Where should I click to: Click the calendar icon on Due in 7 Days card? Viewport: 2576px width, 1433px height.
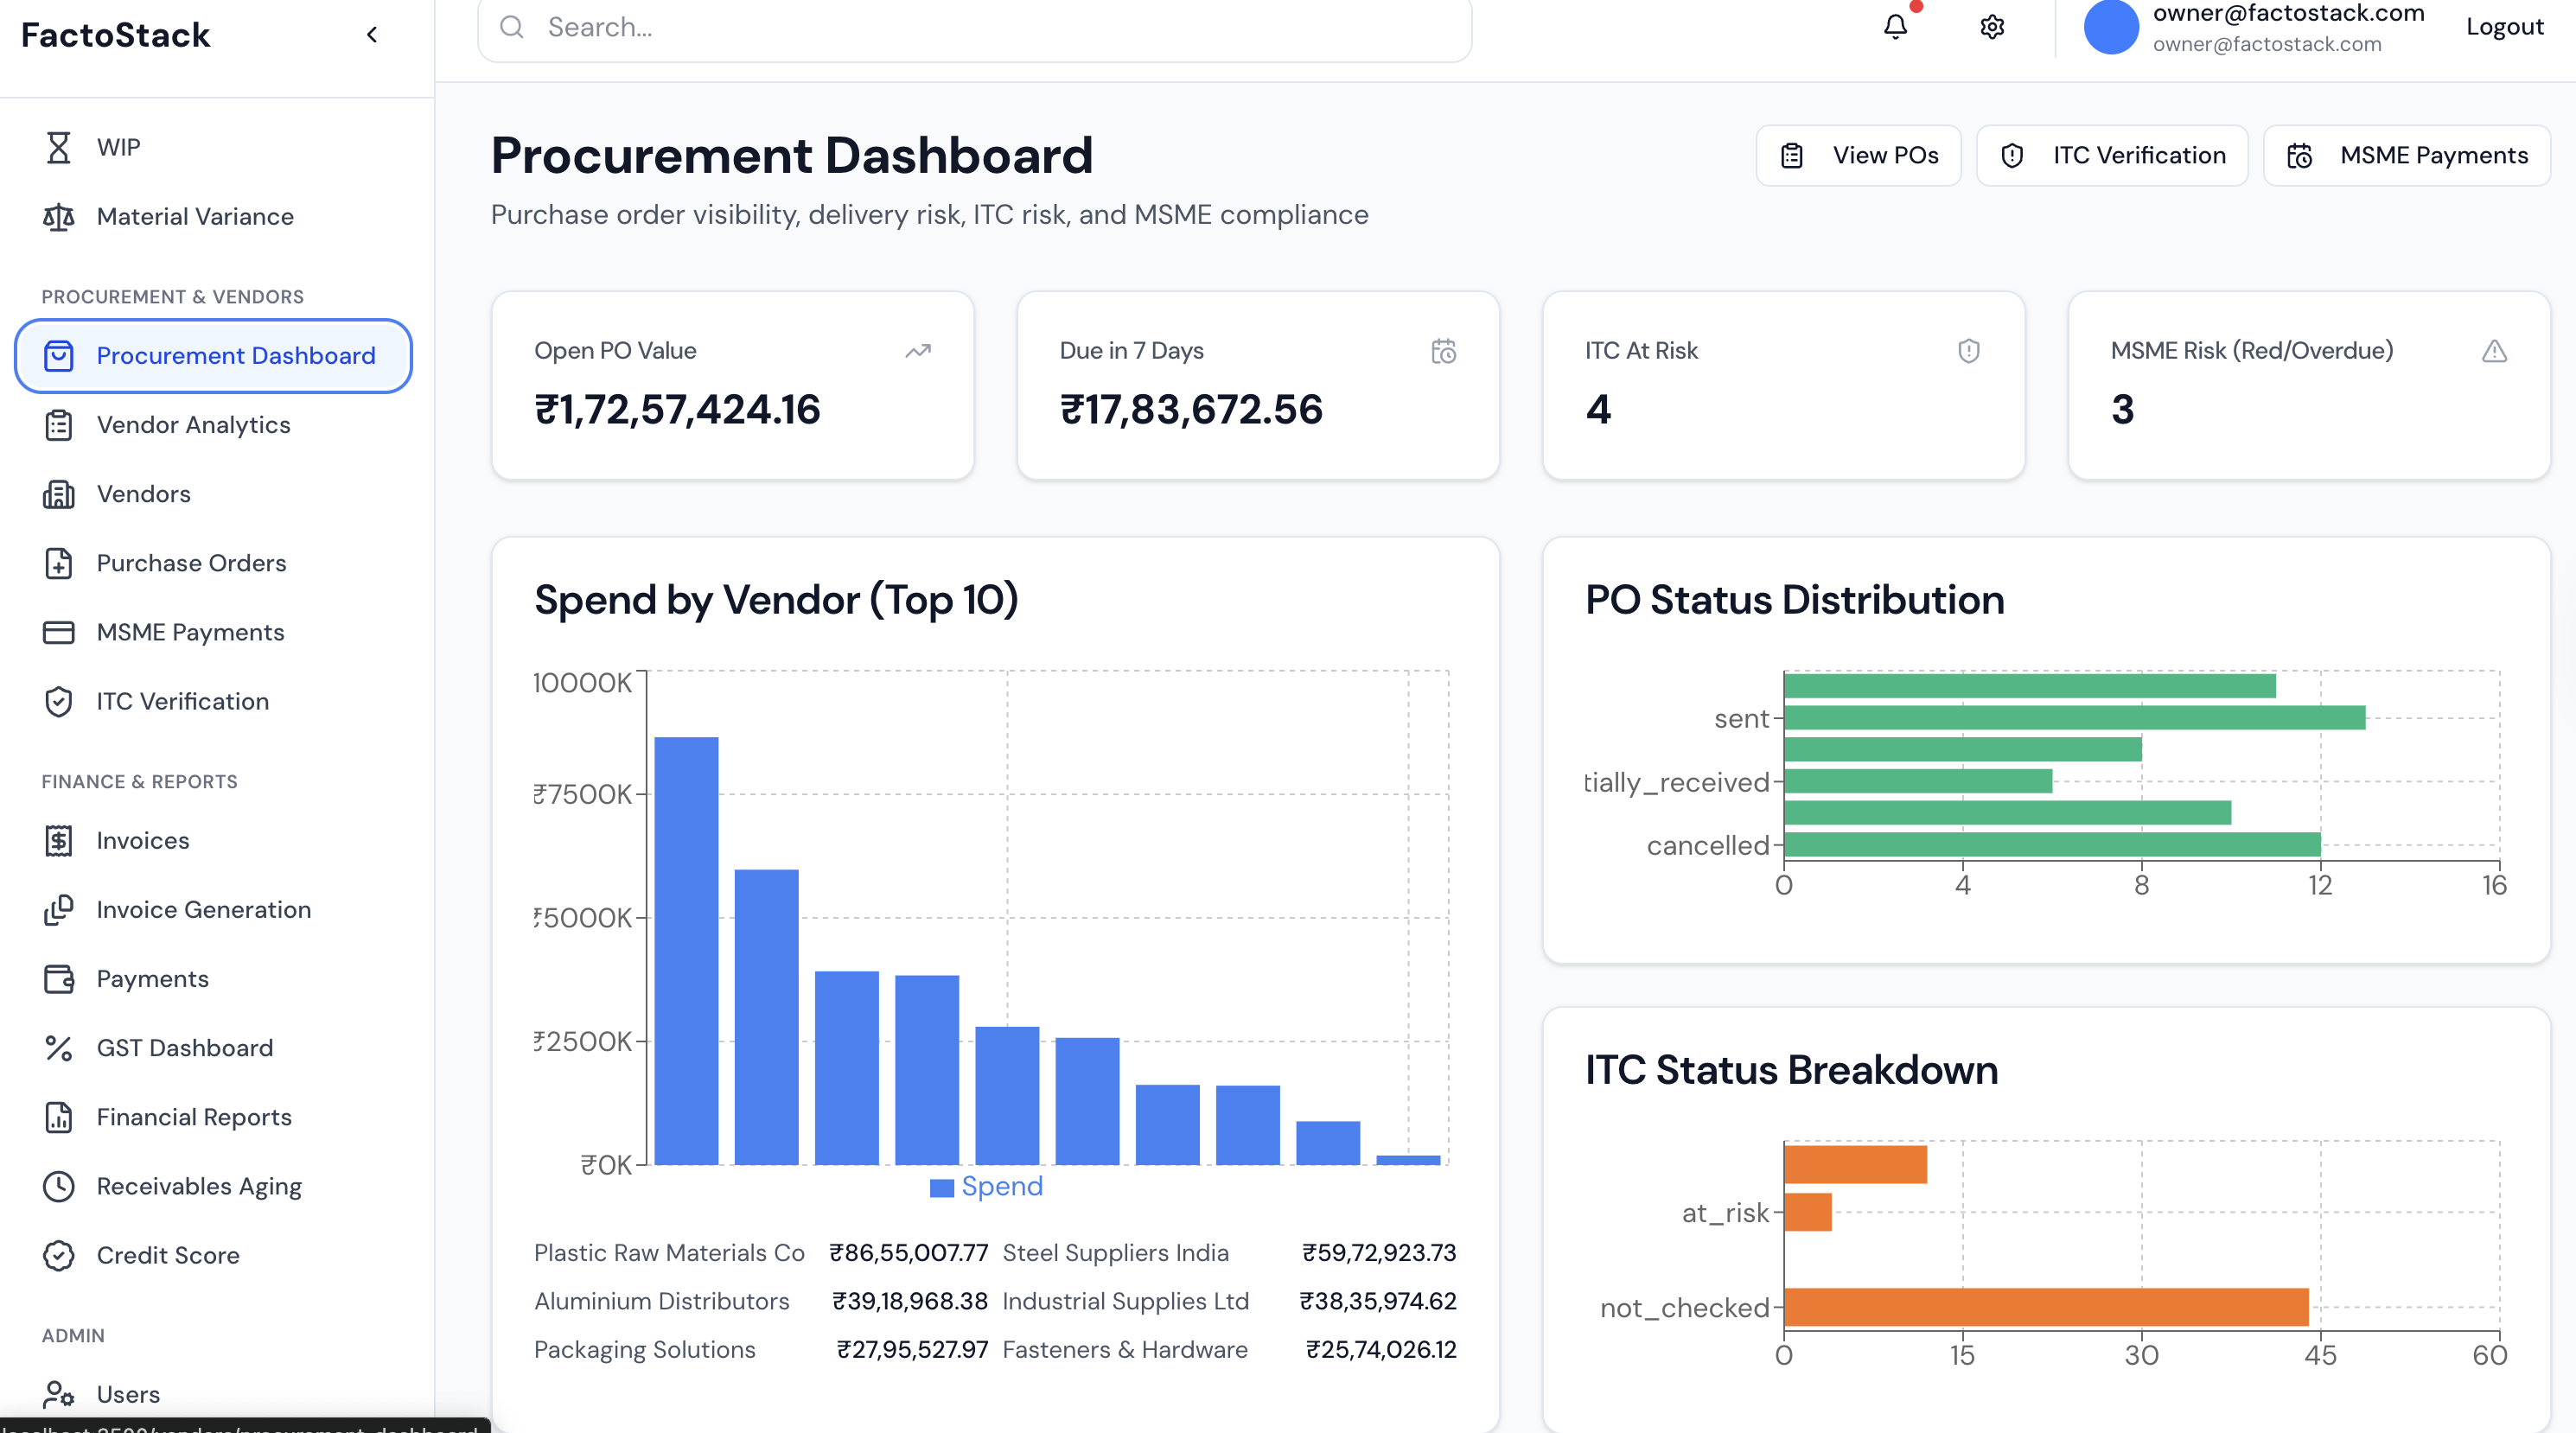1444,351
